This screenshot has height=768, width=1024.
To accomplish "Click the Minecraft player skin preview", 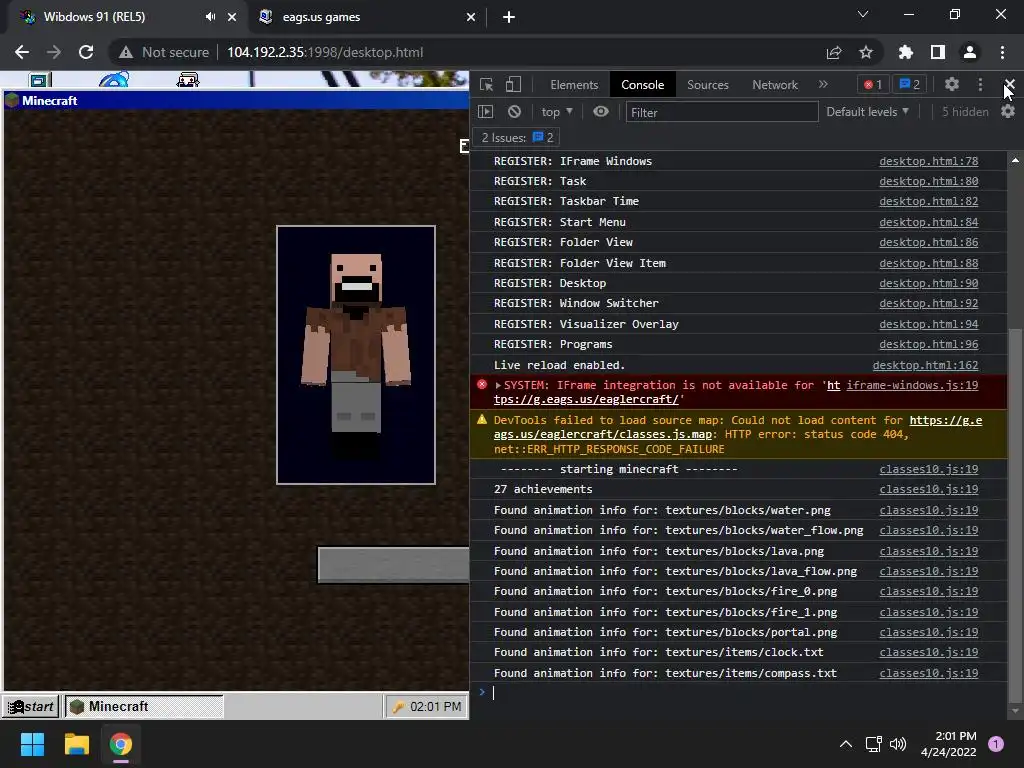I will pos(356,355).
